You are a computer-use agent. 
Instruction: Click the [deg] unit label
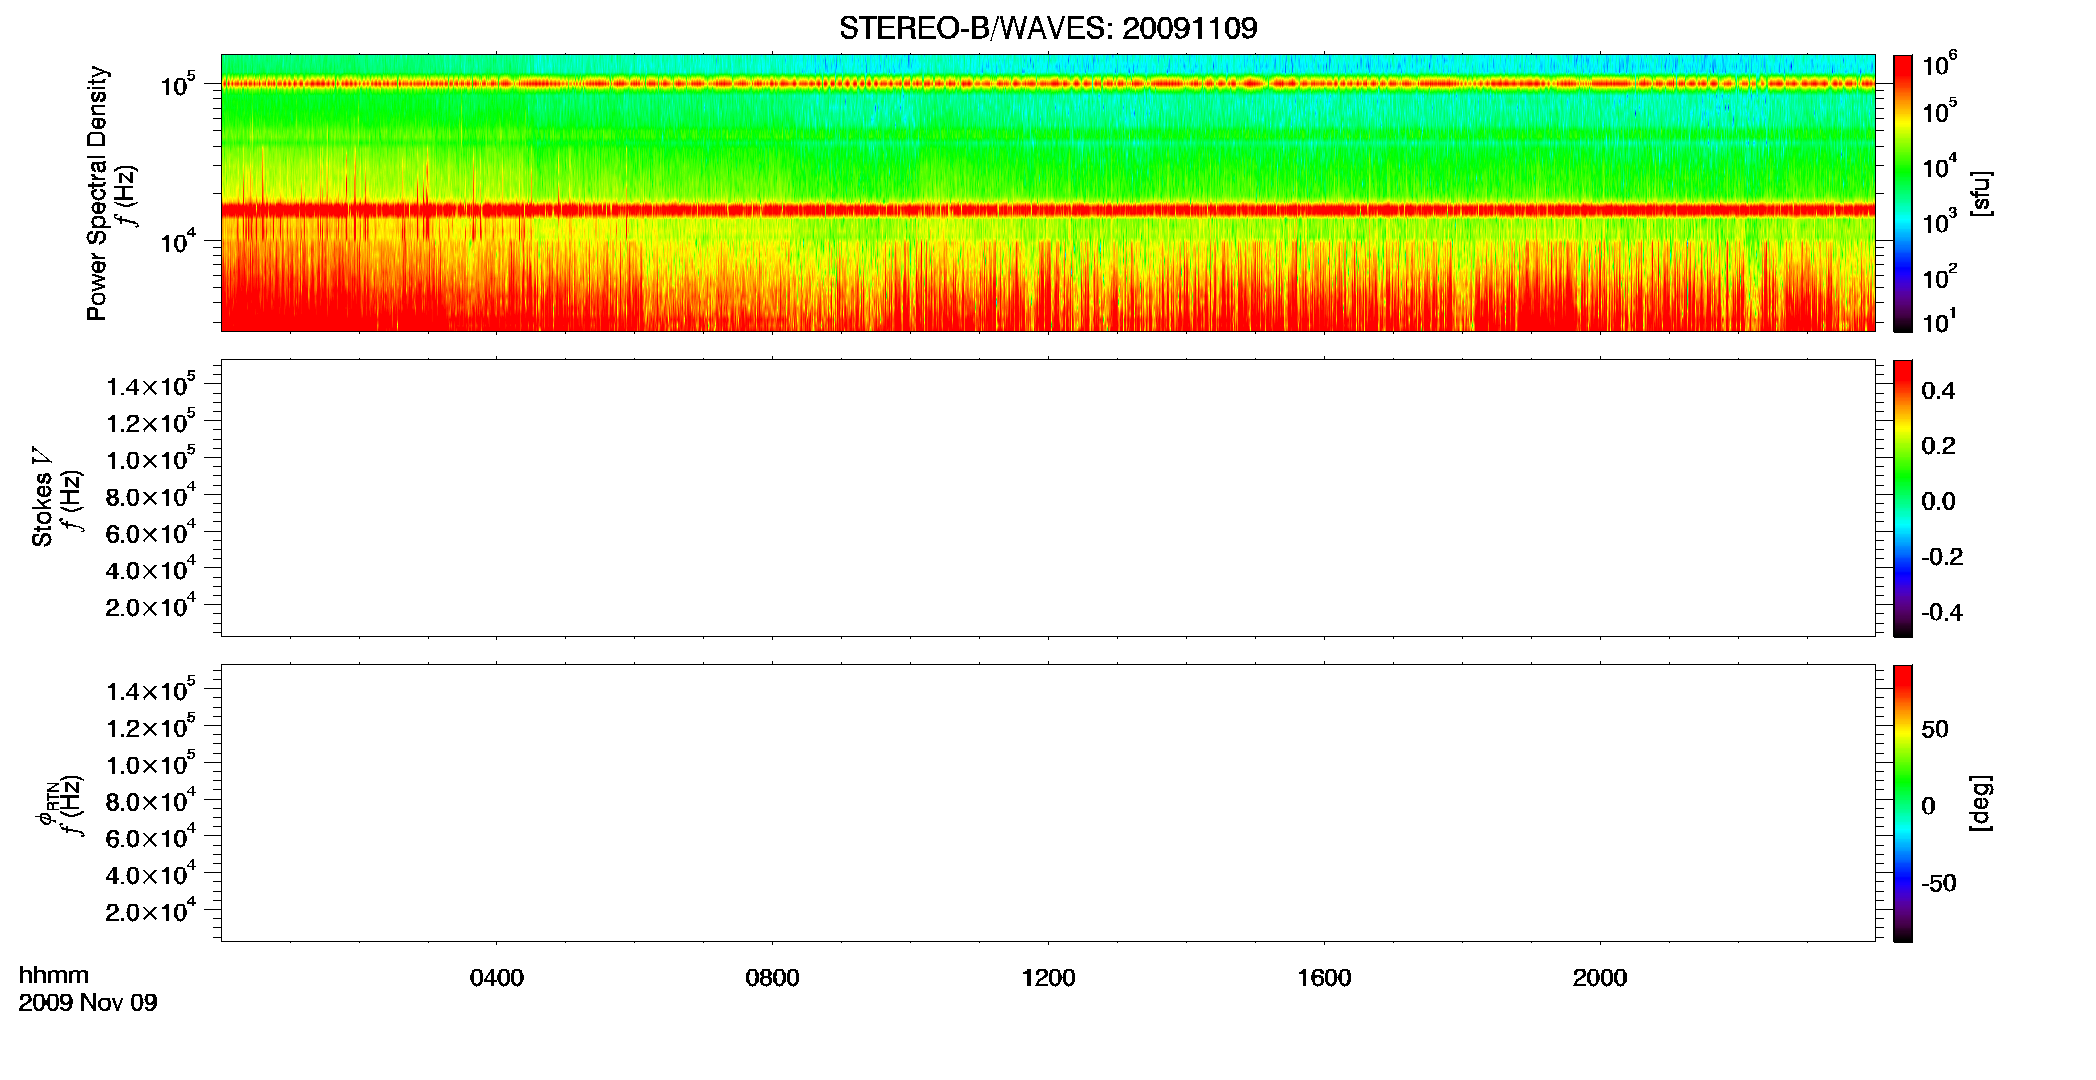tap(1981, 803)
